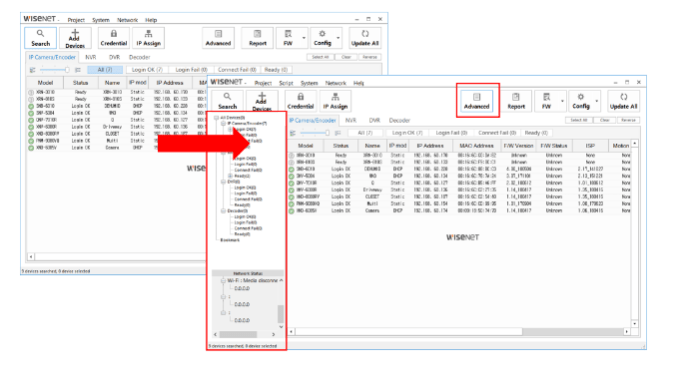680x389 pixels.
Task: Filter by Connect Fail (0) in front window
Action: [x=497, y=133]
